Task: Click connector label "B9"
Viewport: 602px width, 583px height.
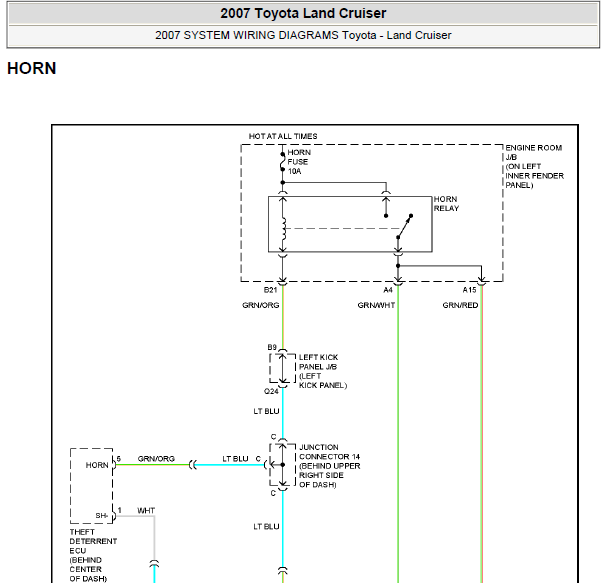Action: [x=272, y=347]
